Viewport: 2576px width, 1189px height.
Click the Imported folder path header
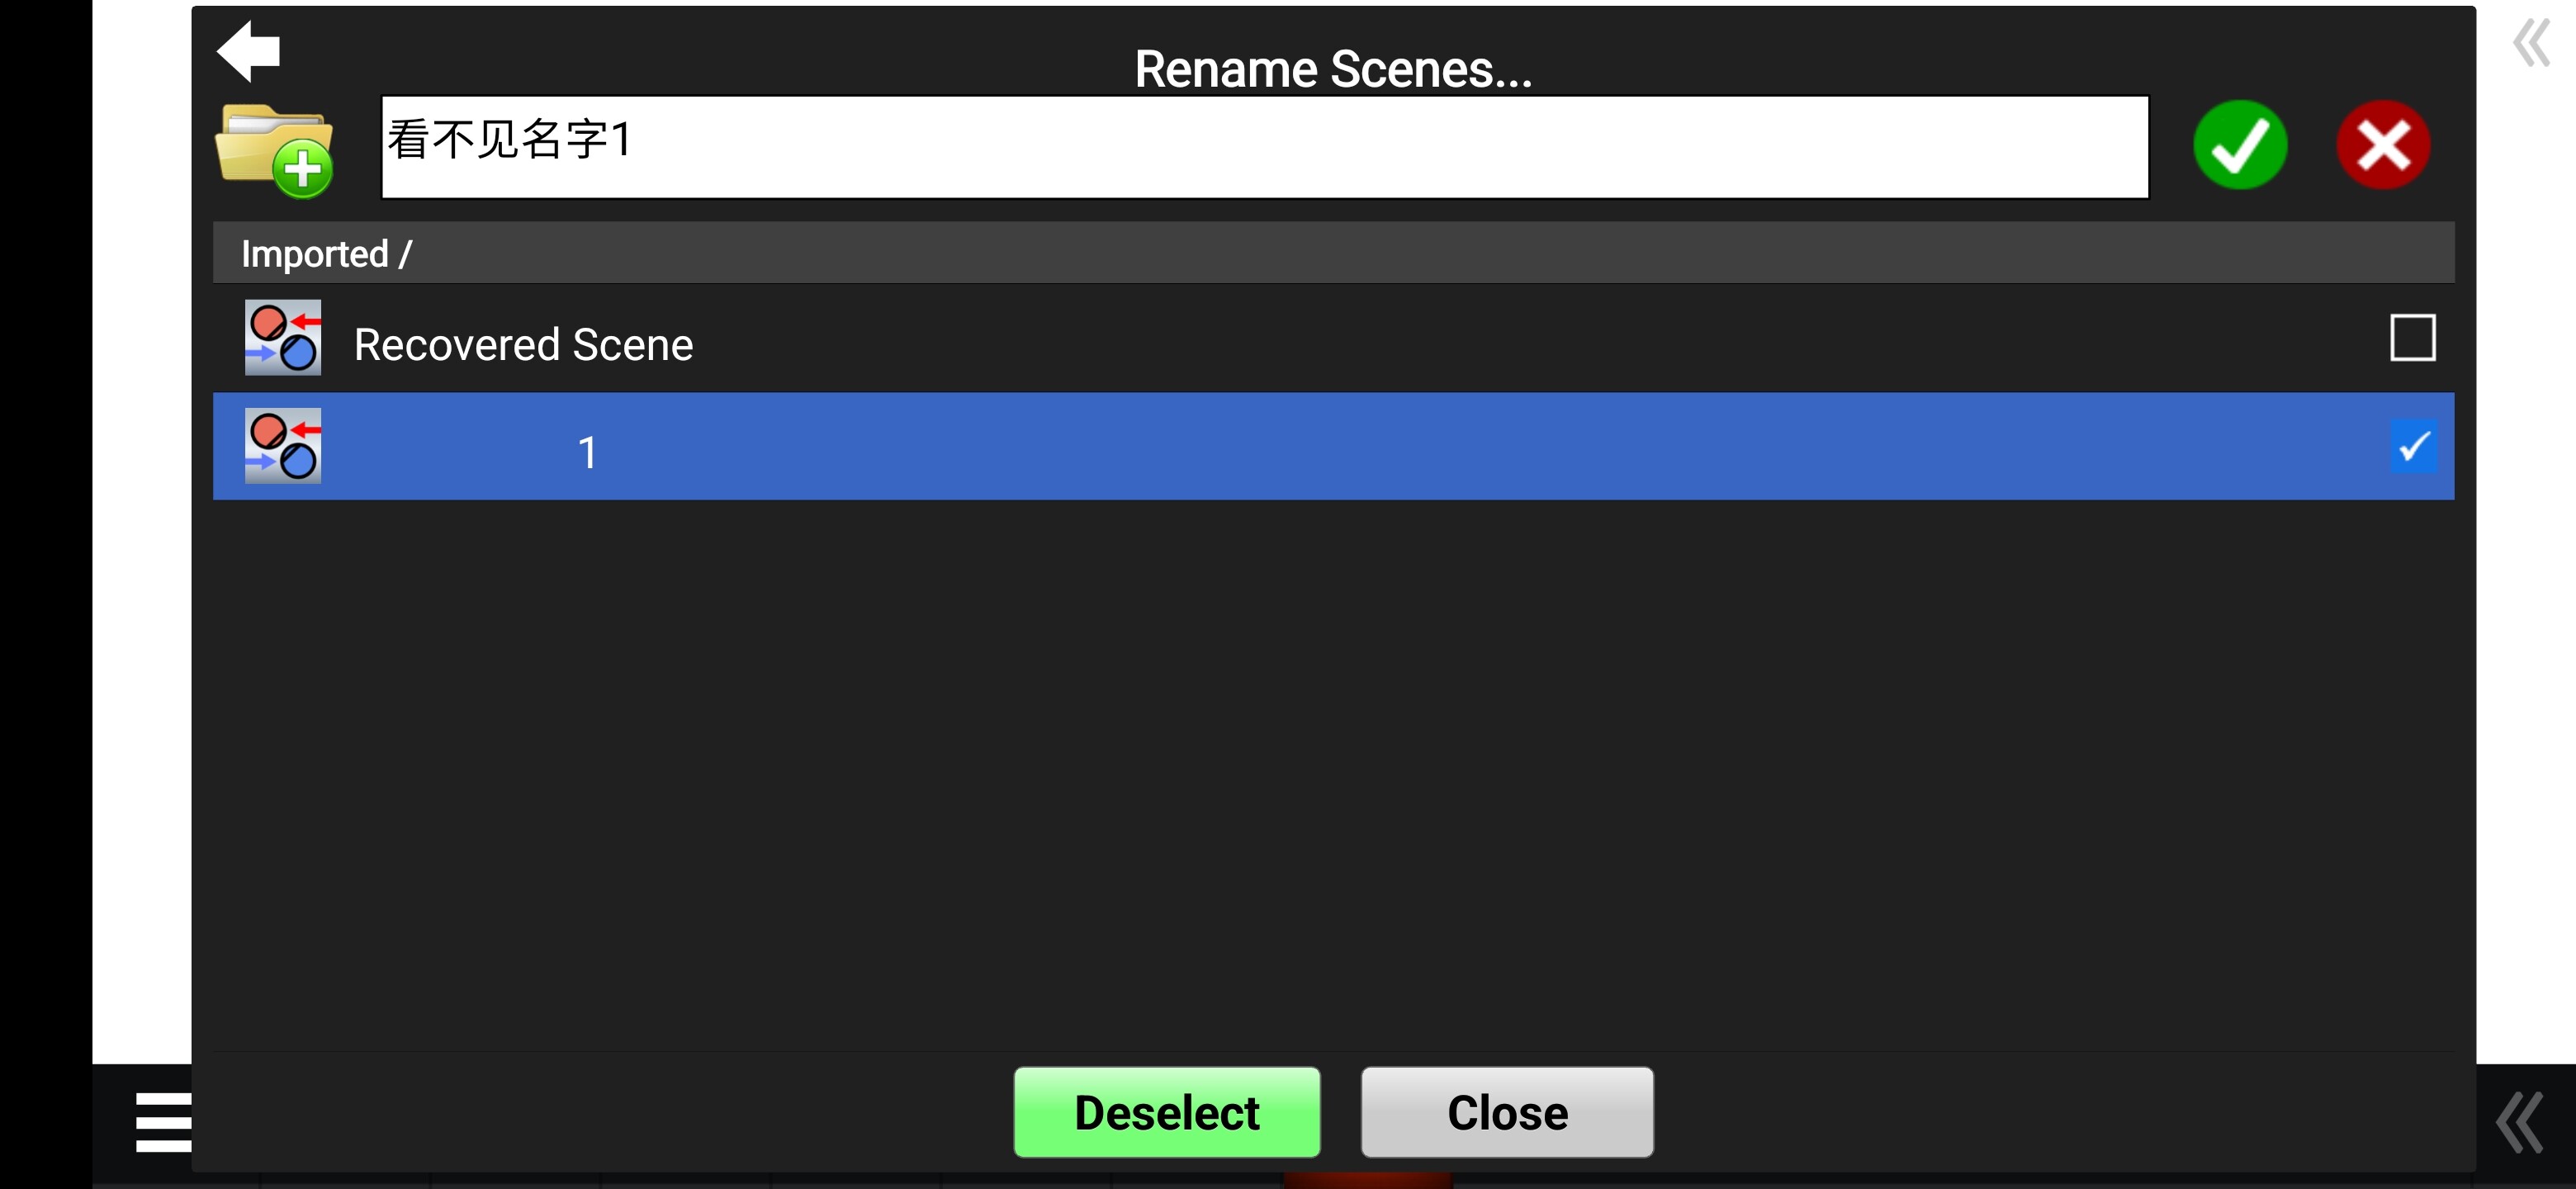tap(326, 254)
